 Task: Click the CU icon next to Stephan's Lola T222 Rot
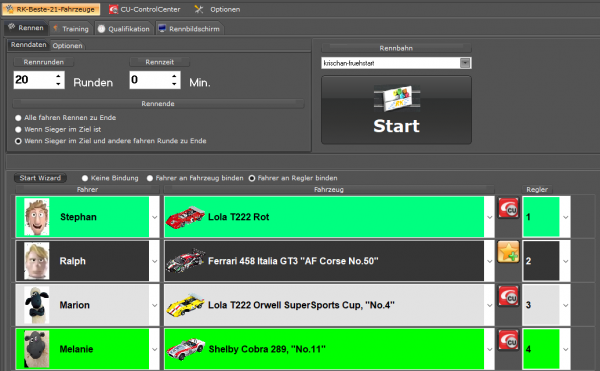[x=508, y=208]
